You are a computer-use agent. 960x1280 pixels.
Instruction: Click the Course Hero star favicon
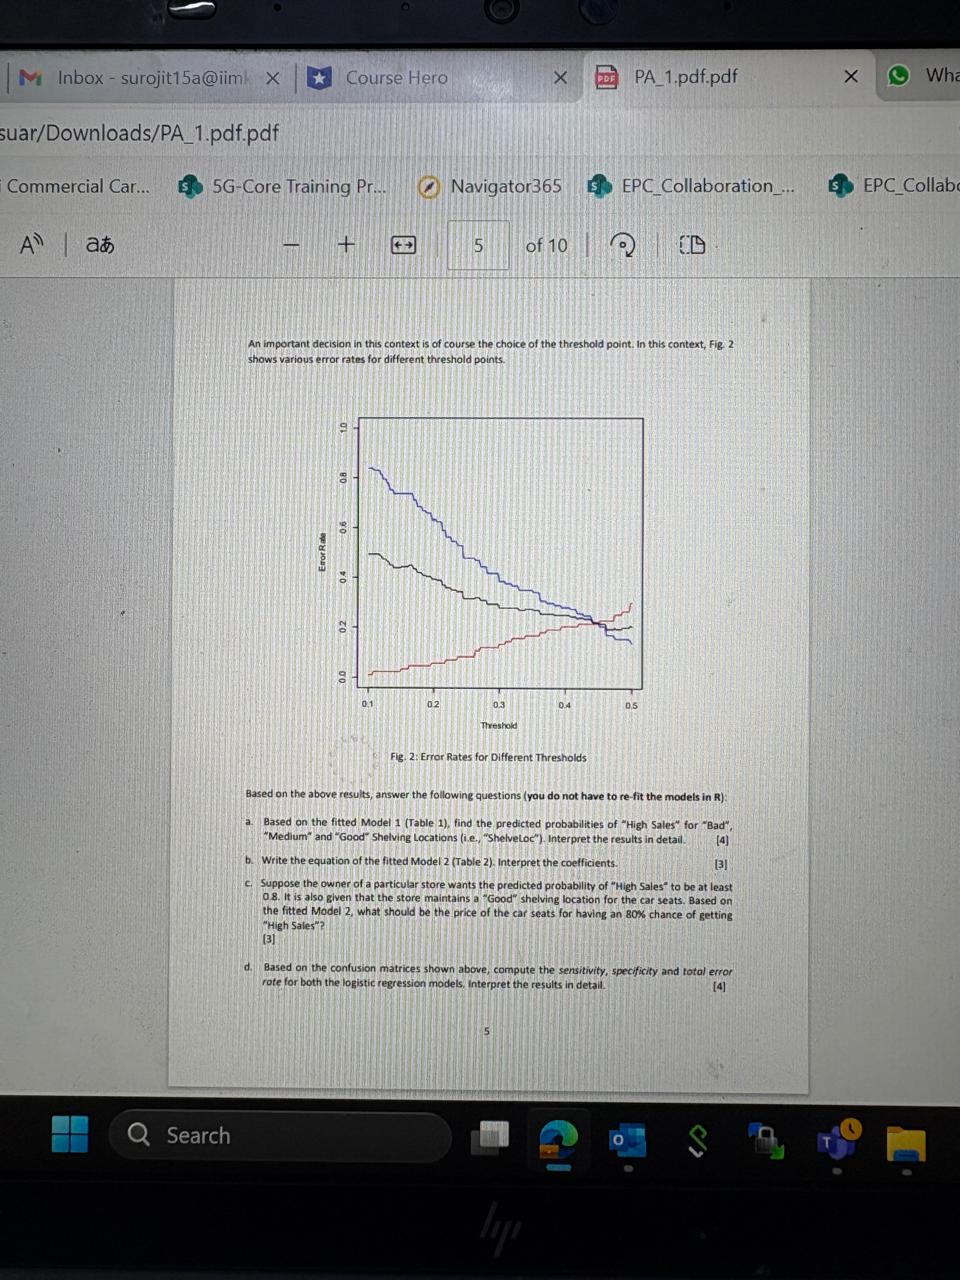(x=319, y=77)
